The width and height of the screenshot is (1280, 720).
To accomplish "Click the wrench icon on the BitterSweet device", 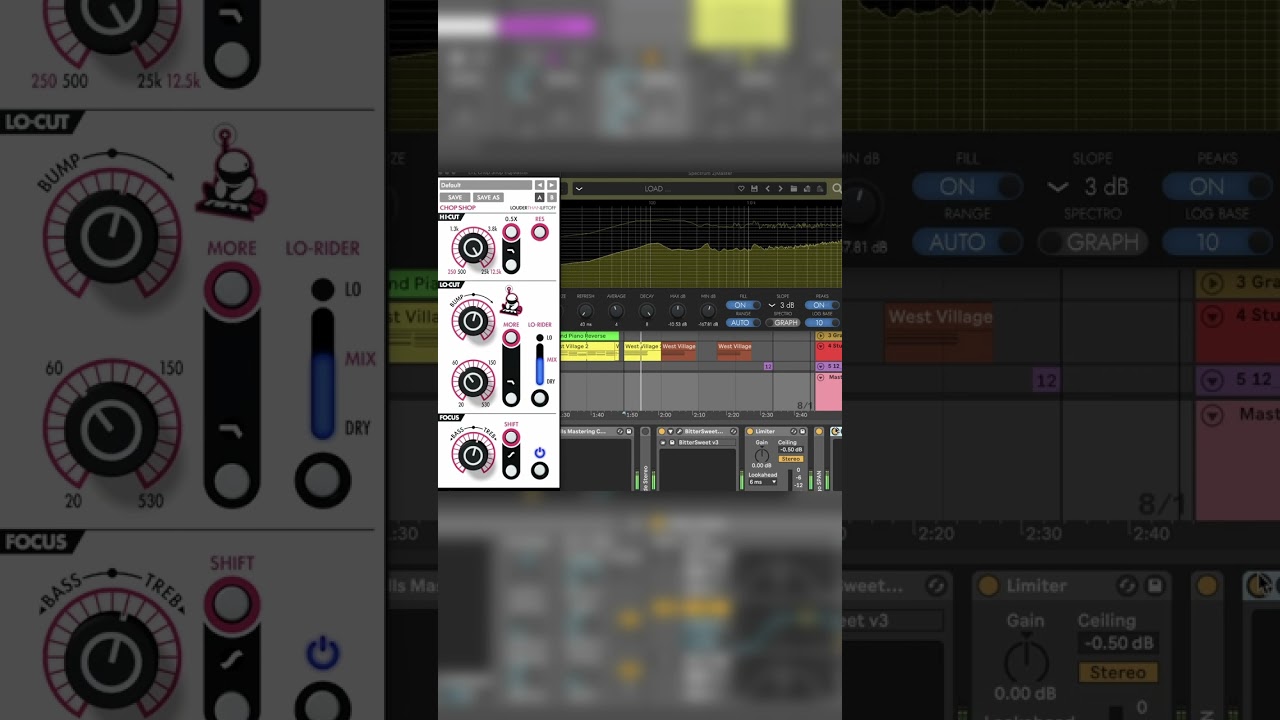I will click(x=679, y=431).
